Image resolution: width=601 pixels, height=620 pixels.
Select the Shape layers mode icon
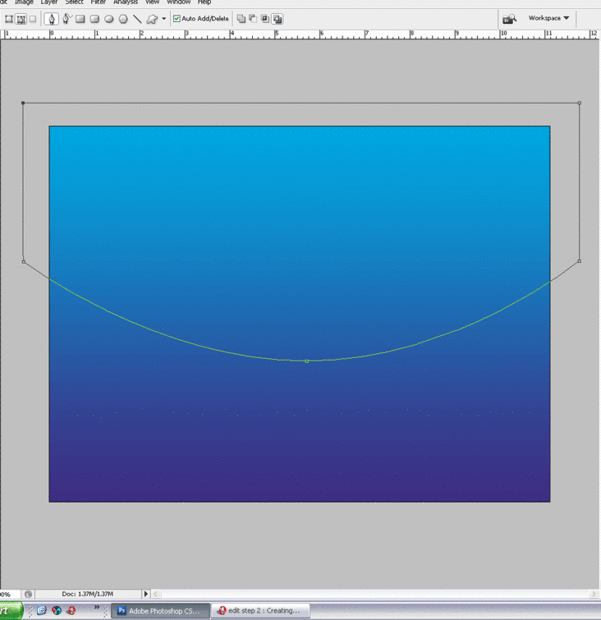click(x=9, y=19)
